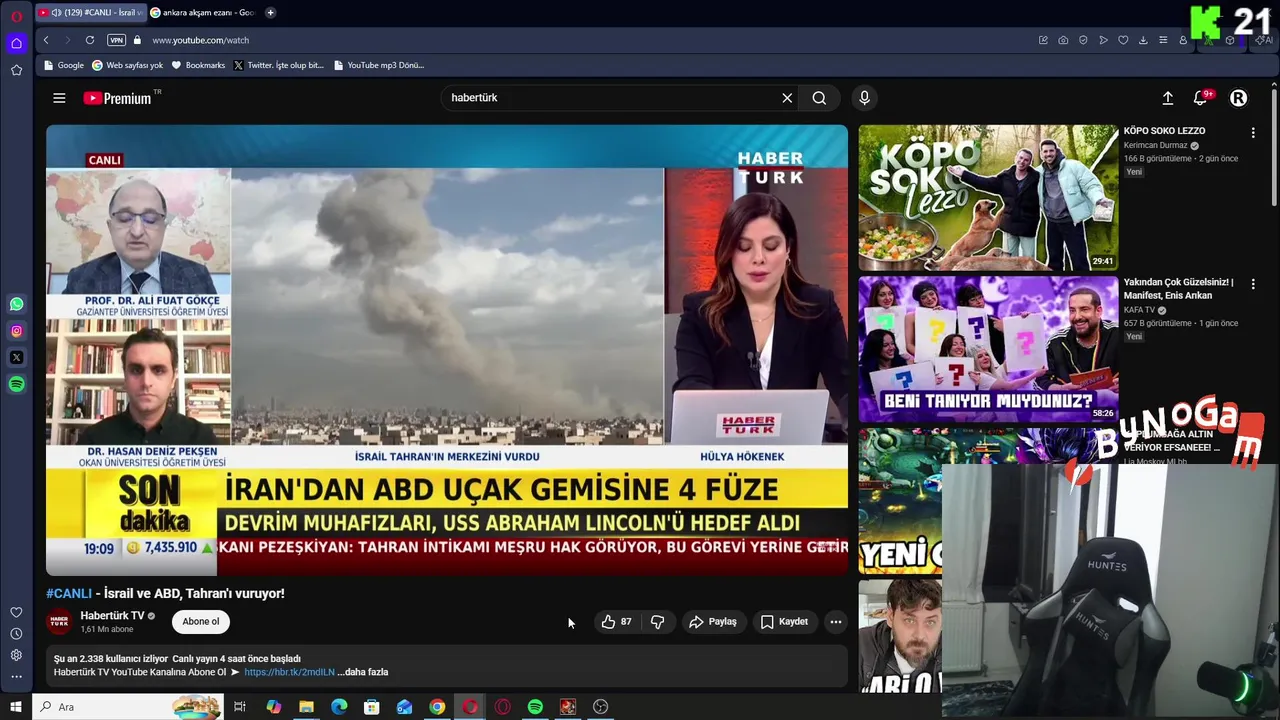This screenshot has width=1280, height=720.
Task: Share the video with Paylaş
Action: [713, 622]
